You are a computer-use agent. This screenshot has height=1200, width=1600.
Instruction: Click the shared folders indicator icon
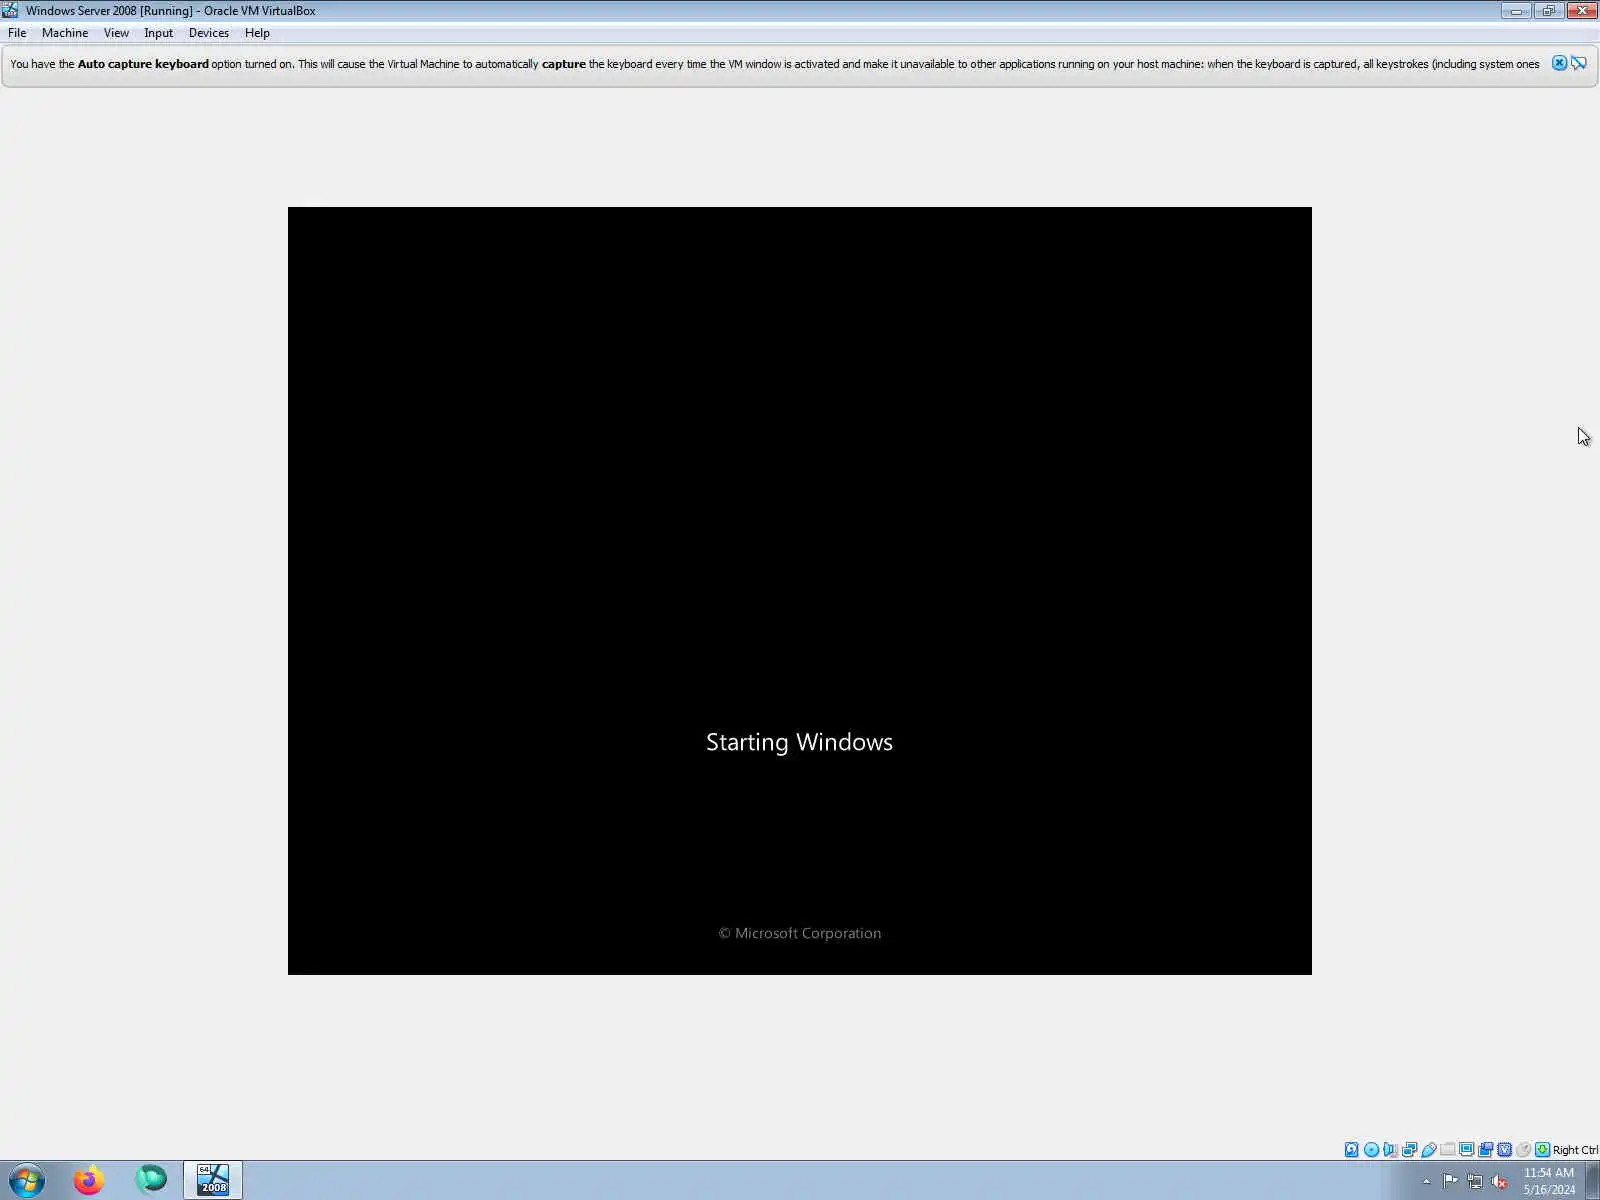(1447, 1149)
